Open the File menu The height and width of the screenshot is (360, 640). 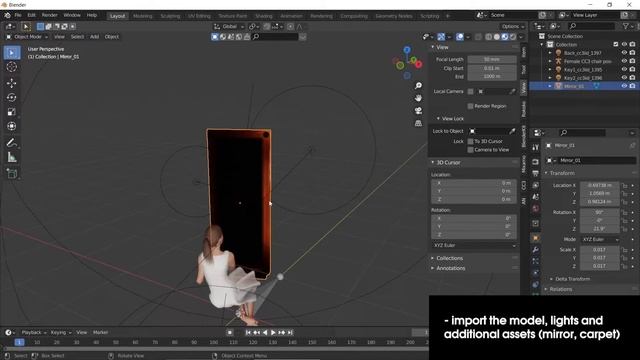pyautogui.click(x=18, y=15)
